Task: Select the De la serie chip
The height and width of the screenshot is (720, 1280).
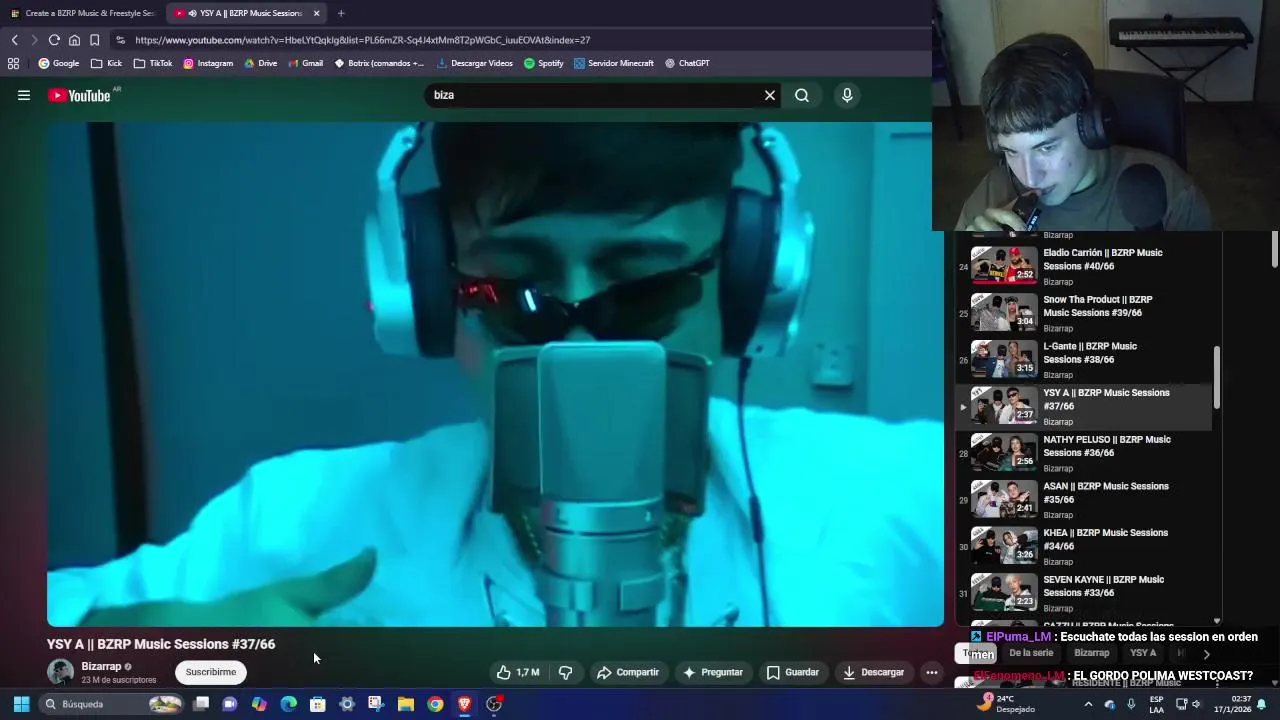Action: (1031, 653)
